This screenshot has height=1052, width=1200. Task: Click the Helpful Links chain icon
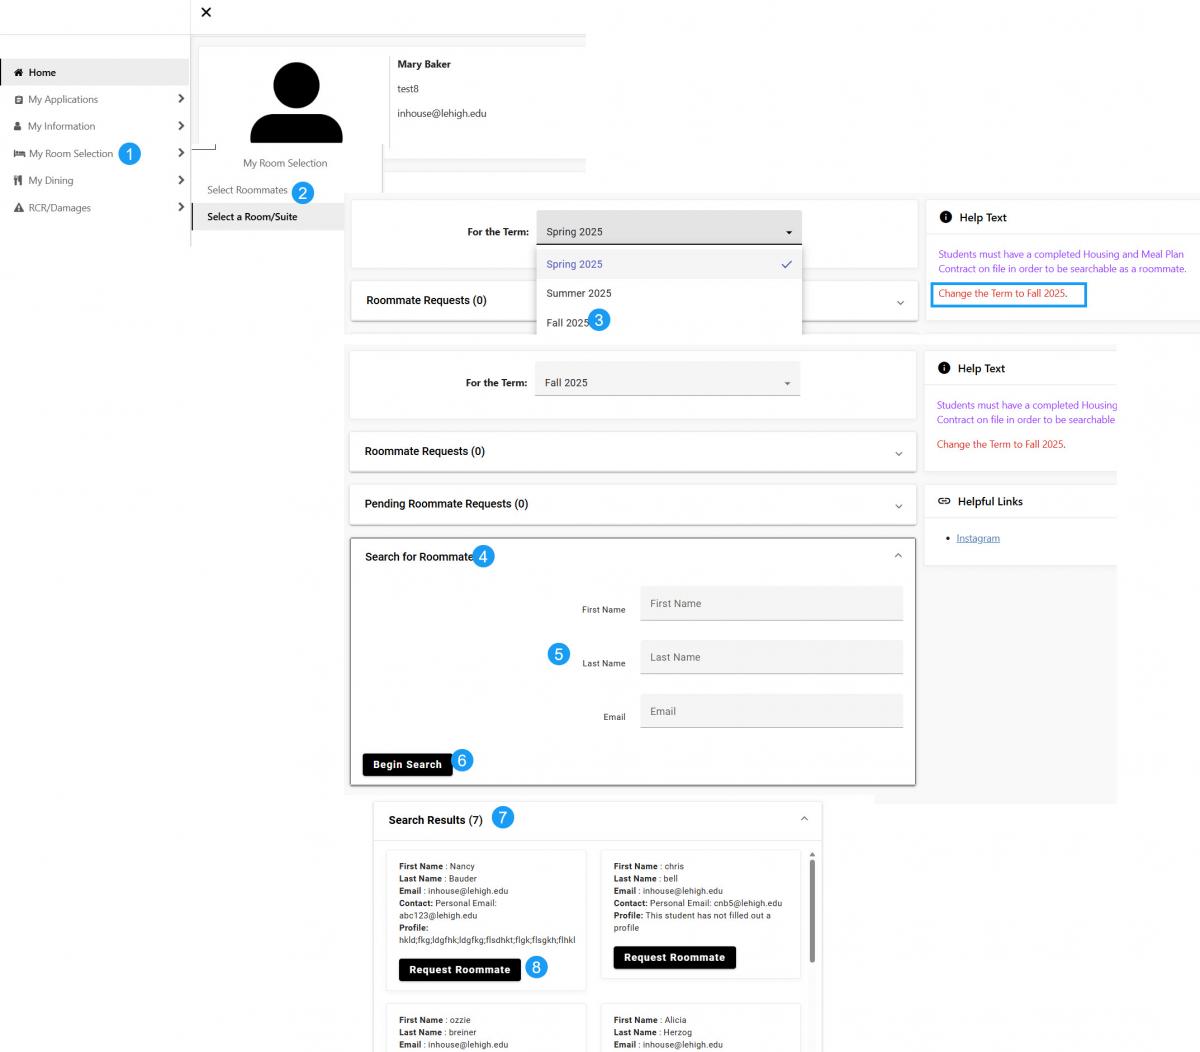pyautogui.click(x=944, y=502)
